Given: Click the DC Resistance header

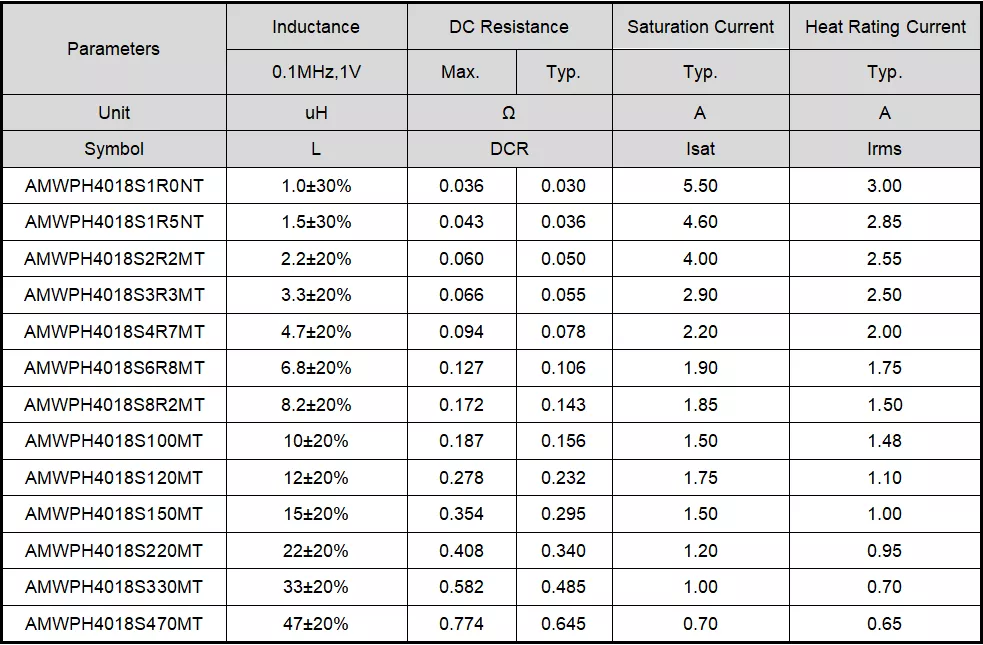Looking at the screenshot, I should 509,27.
